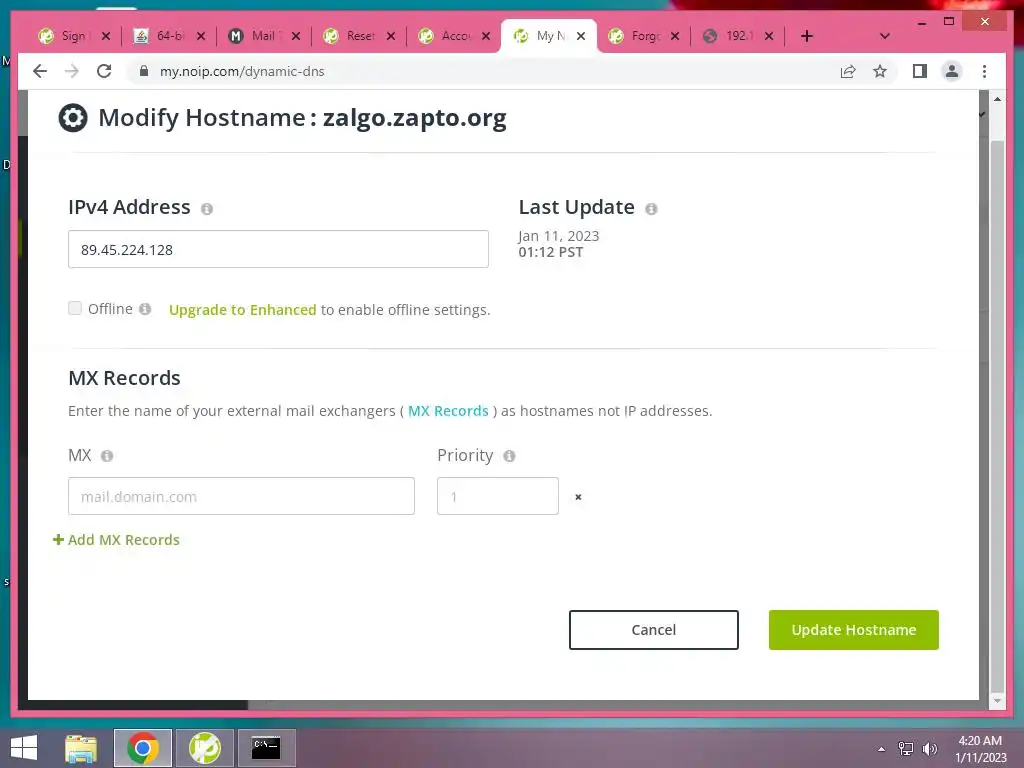This screenshot has width=1024, height=768.
Task: Open a new browser tab
Action: point(807,36)
